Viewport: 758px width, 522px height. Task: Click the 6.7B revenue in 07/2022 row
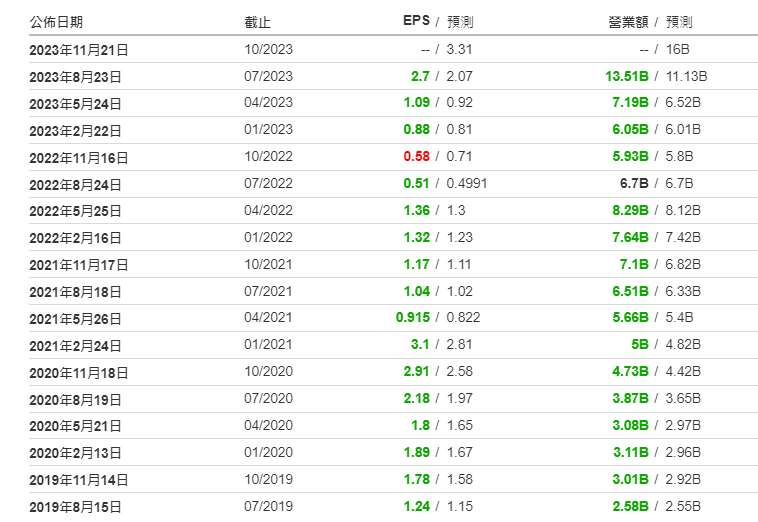click(634, 184)
